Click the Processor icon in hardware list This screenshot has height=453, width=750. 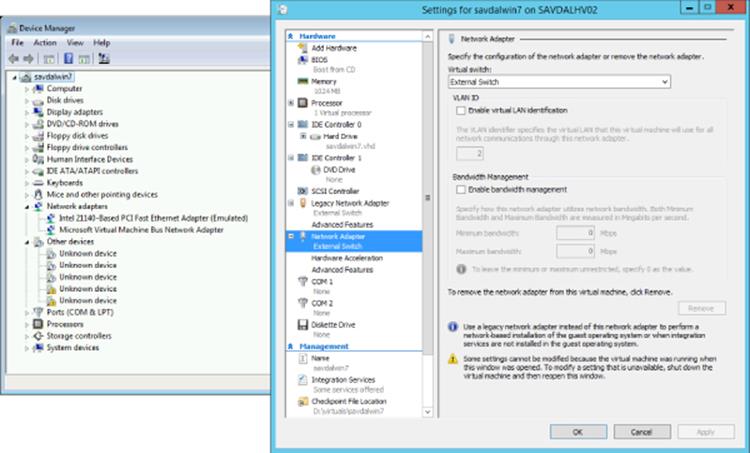click(x=302, y=103)
